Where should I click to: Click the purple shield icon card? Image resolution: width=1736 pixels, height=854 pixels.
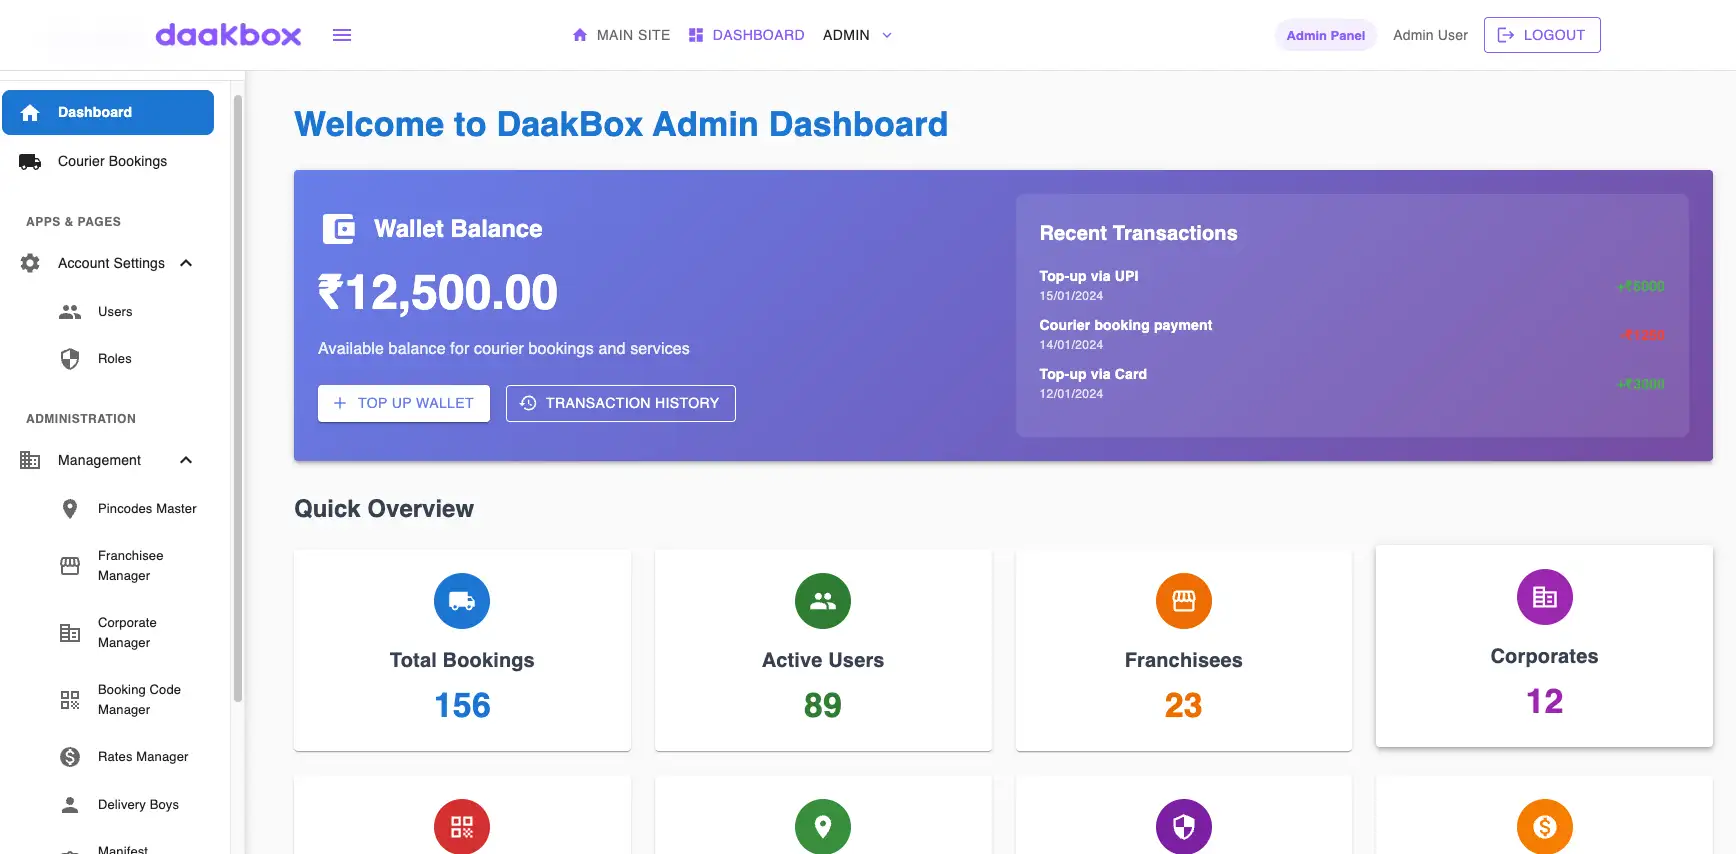[1184, 827]
